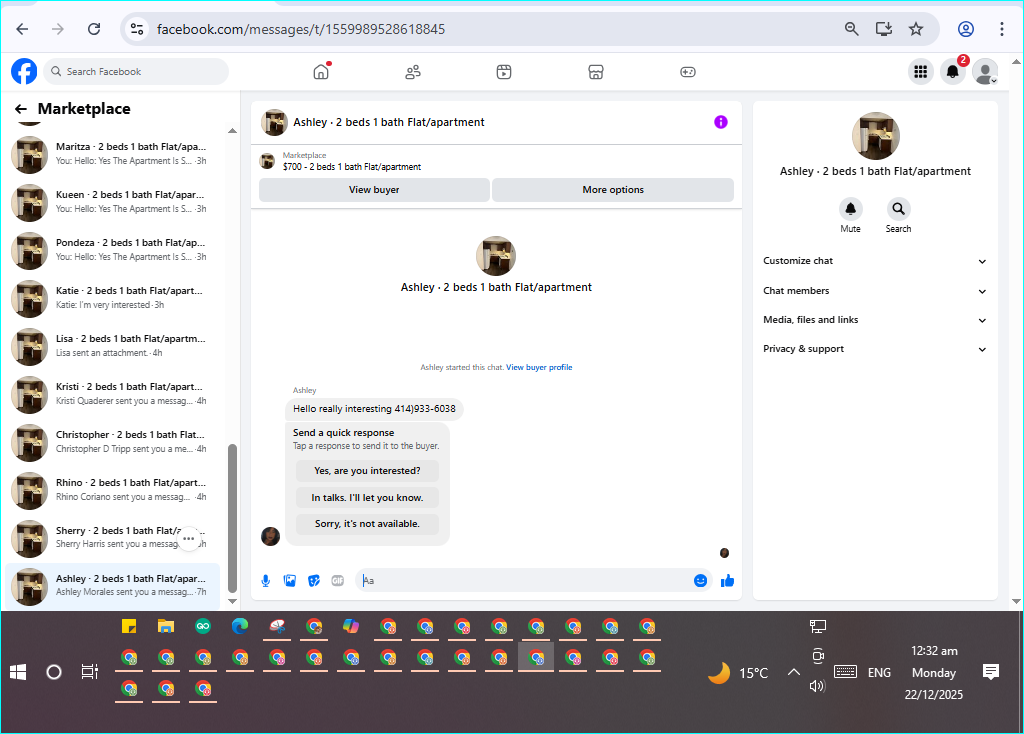The width and height of the screenshot is (1024, 734).
Task: Mute the Ashley conversation
Action: (x=850, y=209)
